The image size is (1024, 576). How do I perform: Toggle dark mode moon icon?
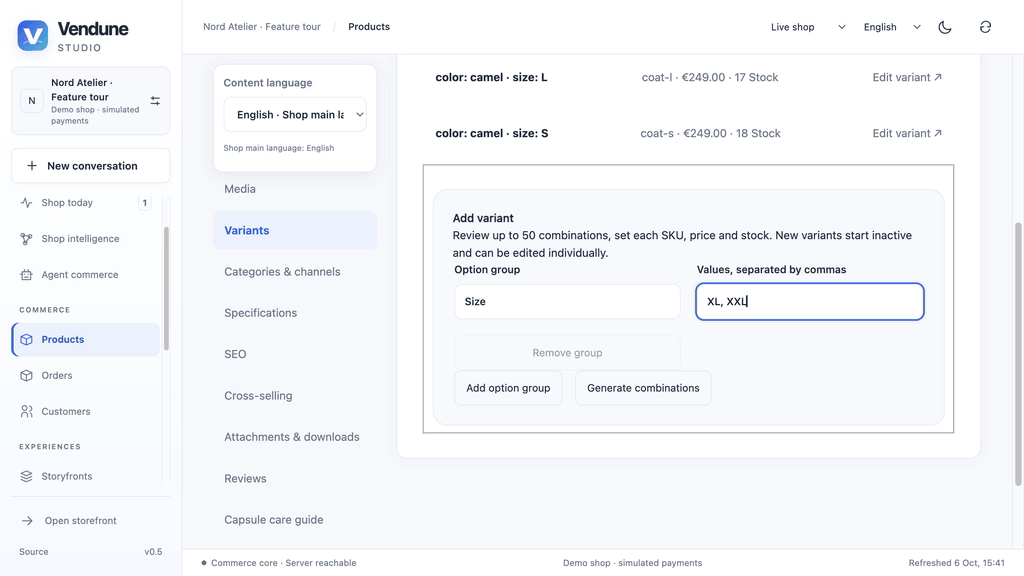[945, 27]
